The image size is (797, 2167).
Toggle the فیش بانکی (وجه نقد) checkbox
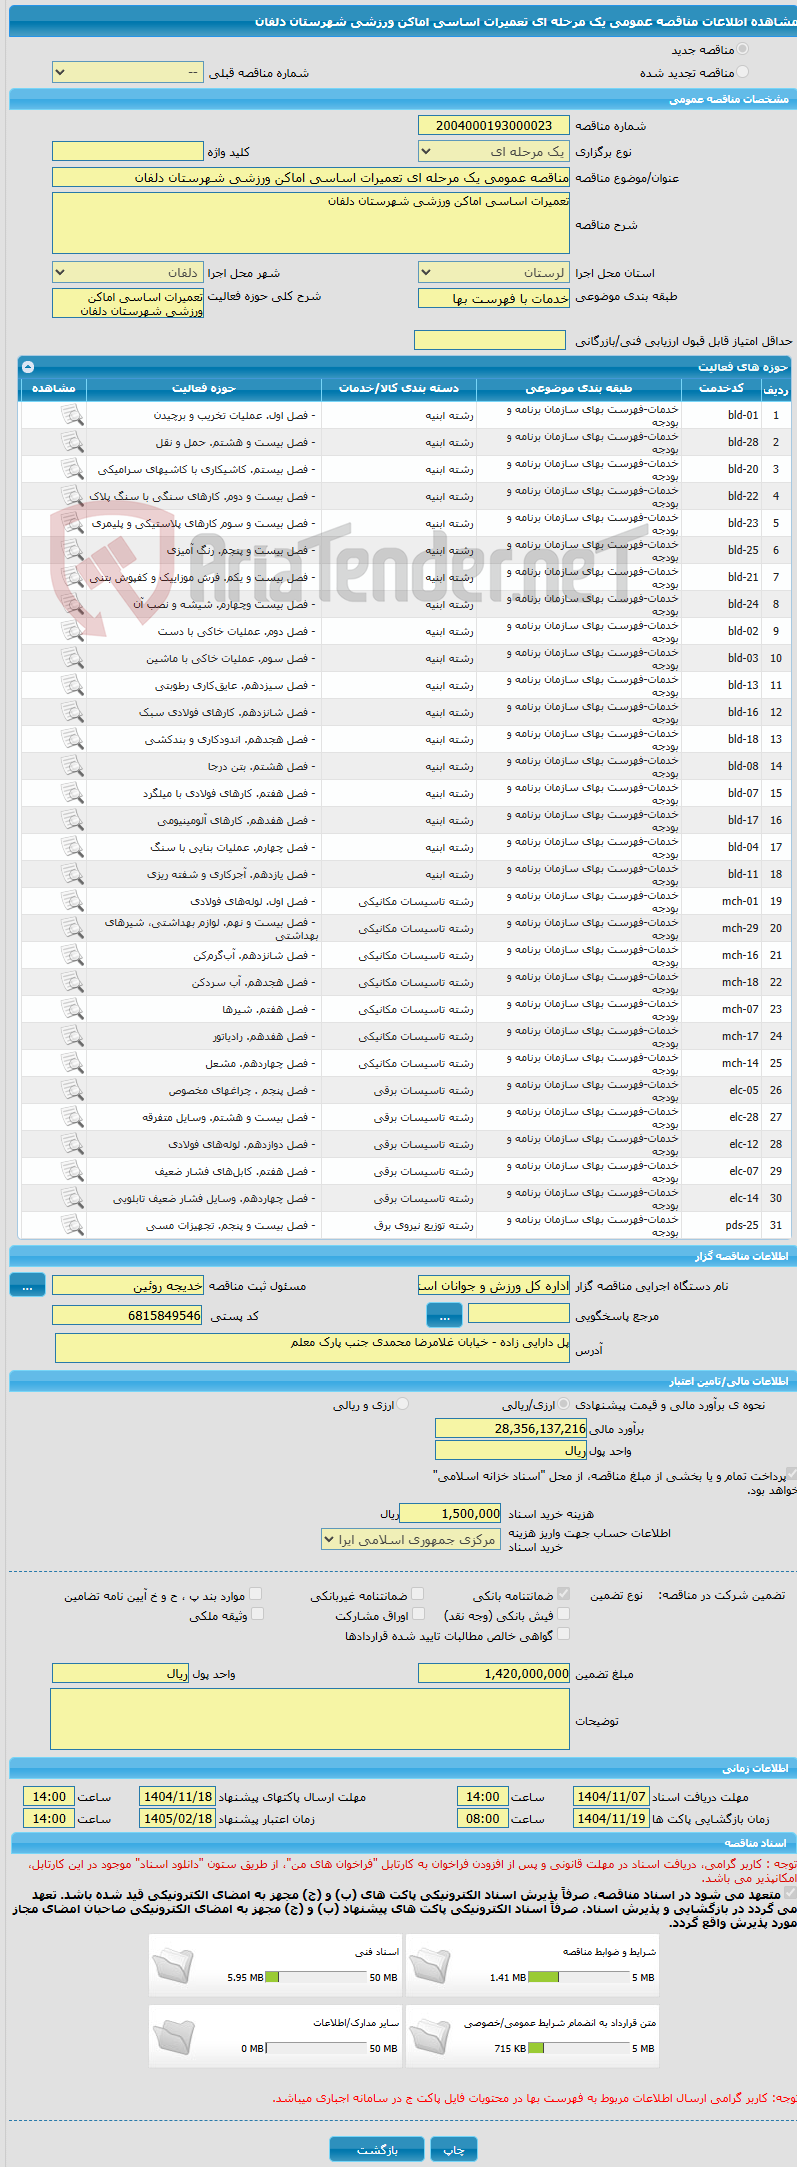click(564, 1614)
